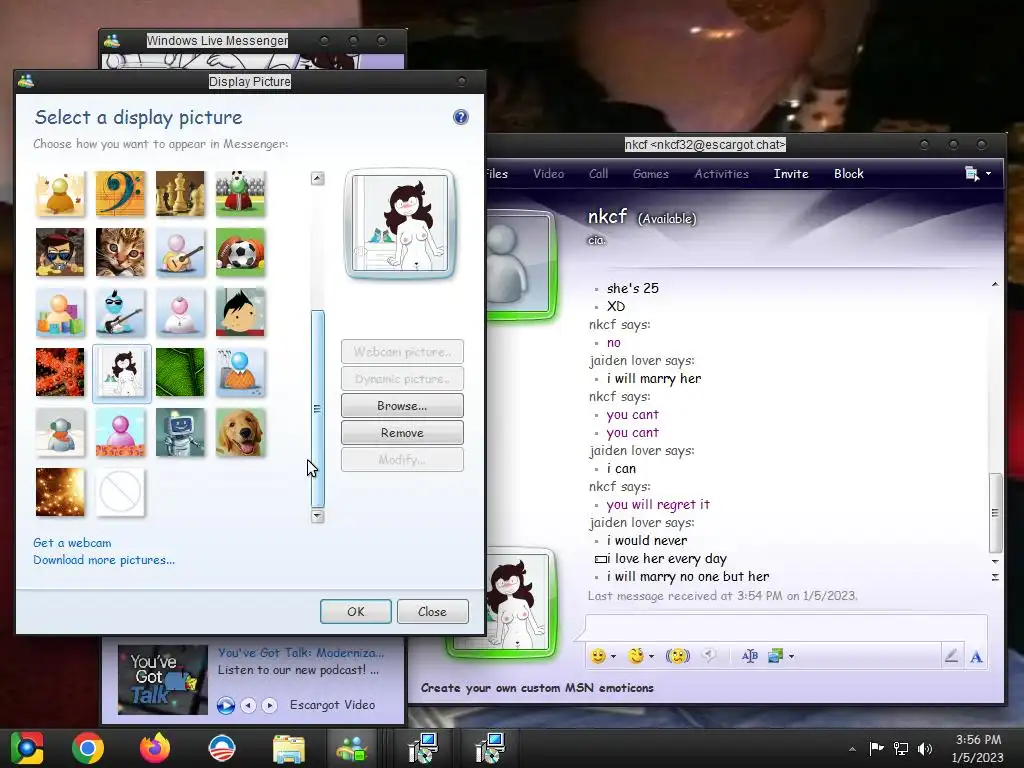This screenshot has width=1024, height=768.
Task: Switch to handwriting pen mode
Action: (x=952, y=656)
